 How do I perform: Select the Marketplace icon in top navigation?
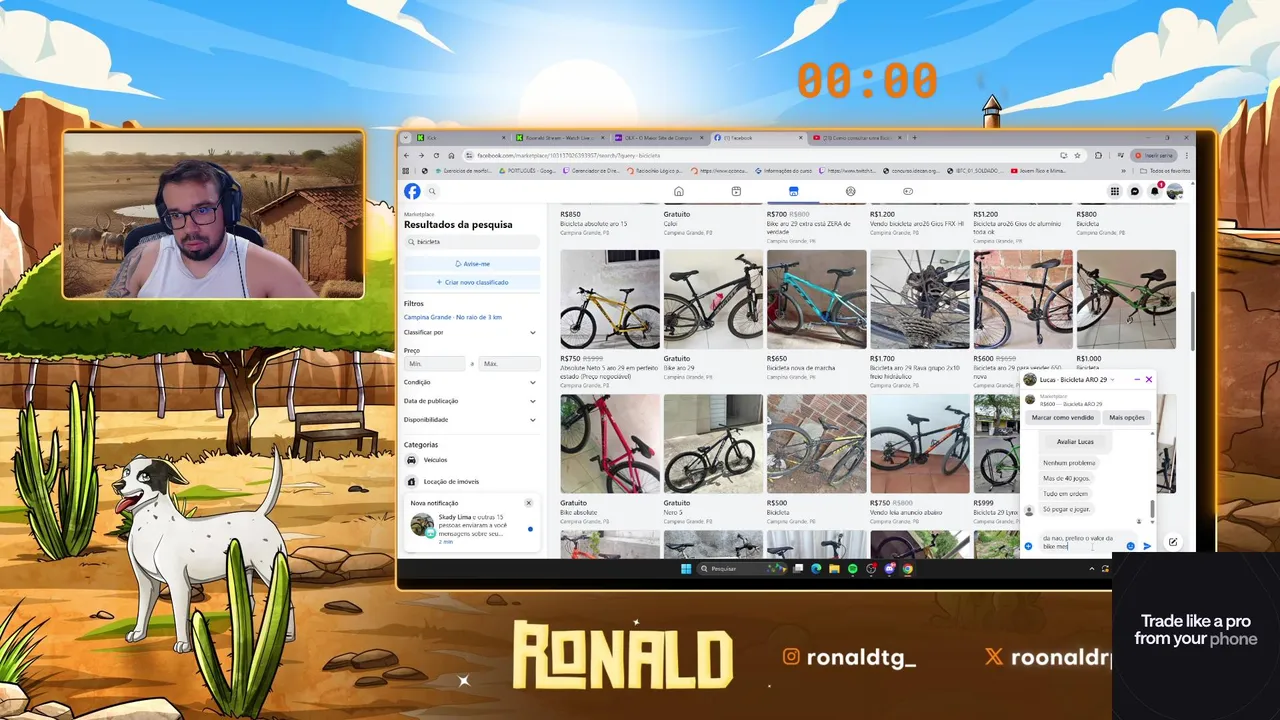[793, 191]
